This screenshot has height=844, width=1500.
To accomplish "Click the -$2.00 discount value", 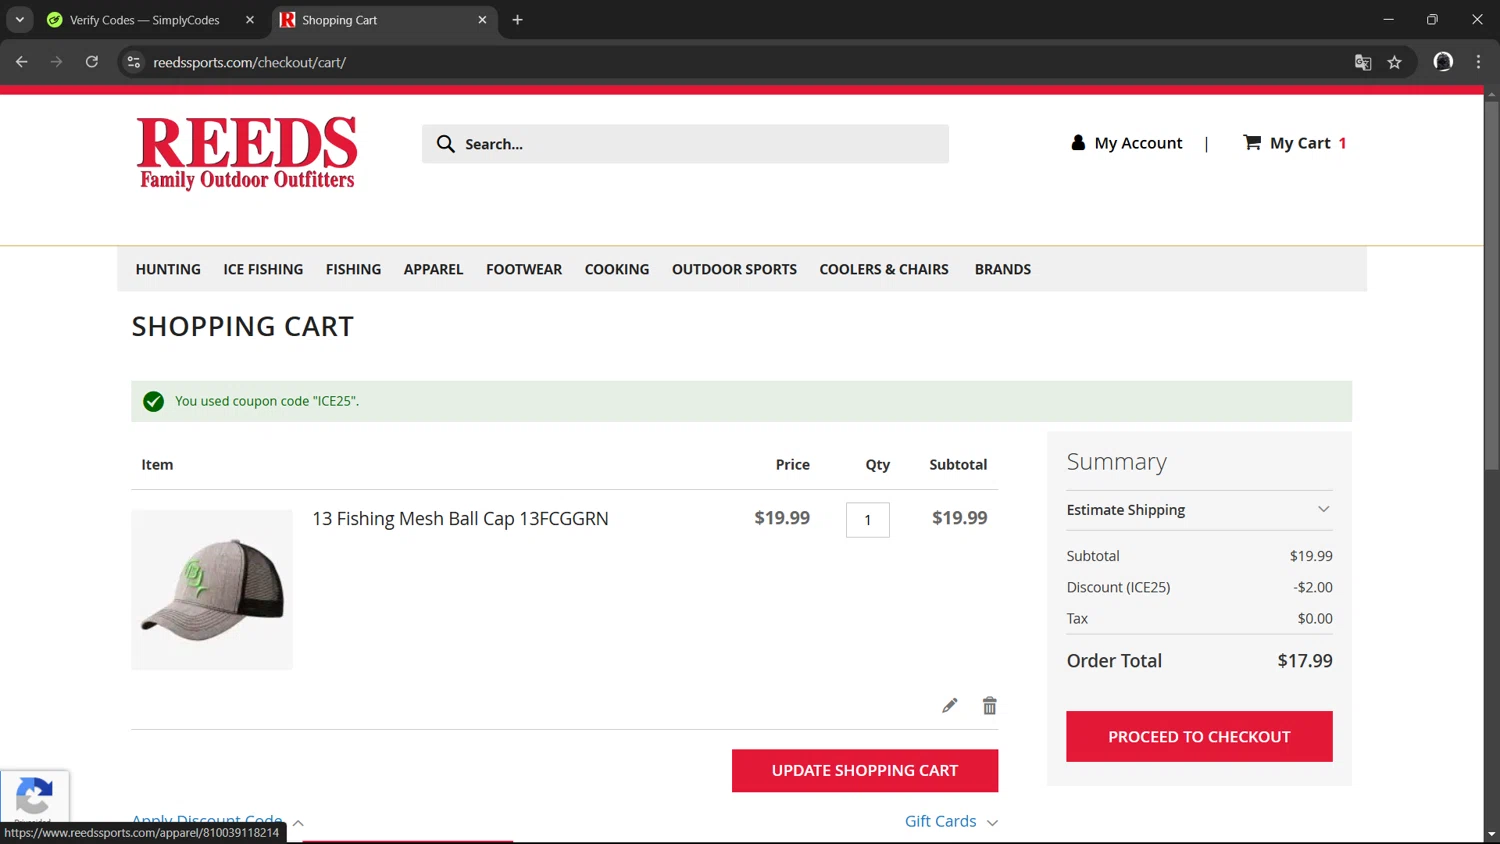I will [x=1313, y=587].
